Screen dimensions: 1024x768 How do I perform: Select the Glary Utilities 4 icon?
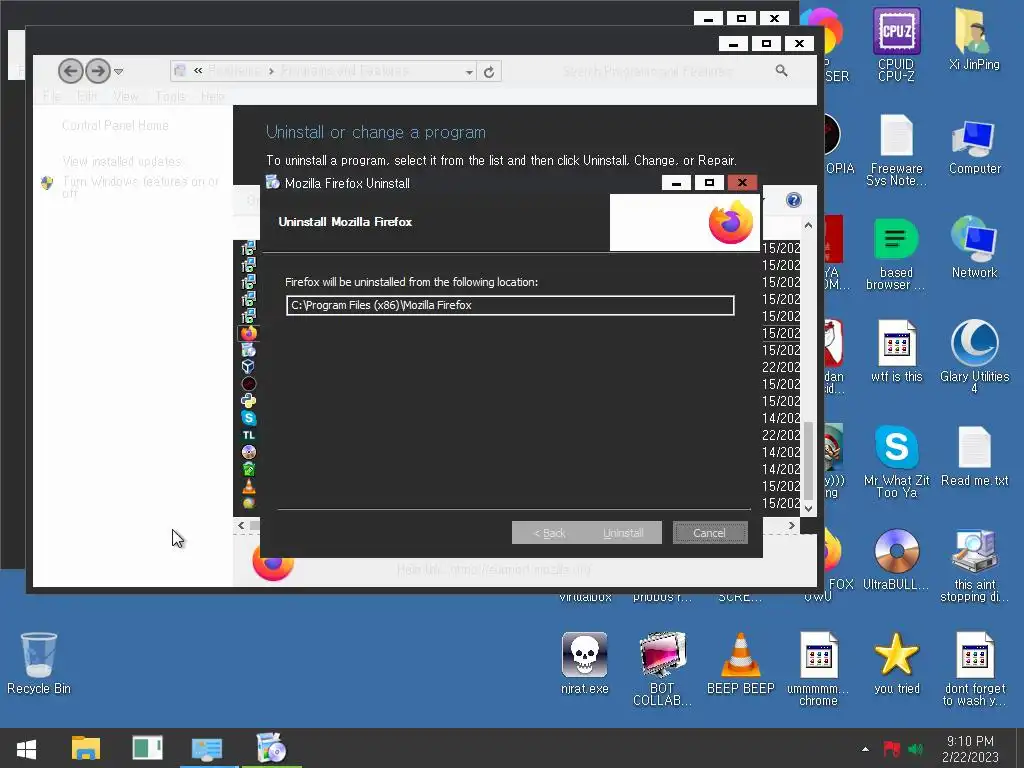click(974, 357)
